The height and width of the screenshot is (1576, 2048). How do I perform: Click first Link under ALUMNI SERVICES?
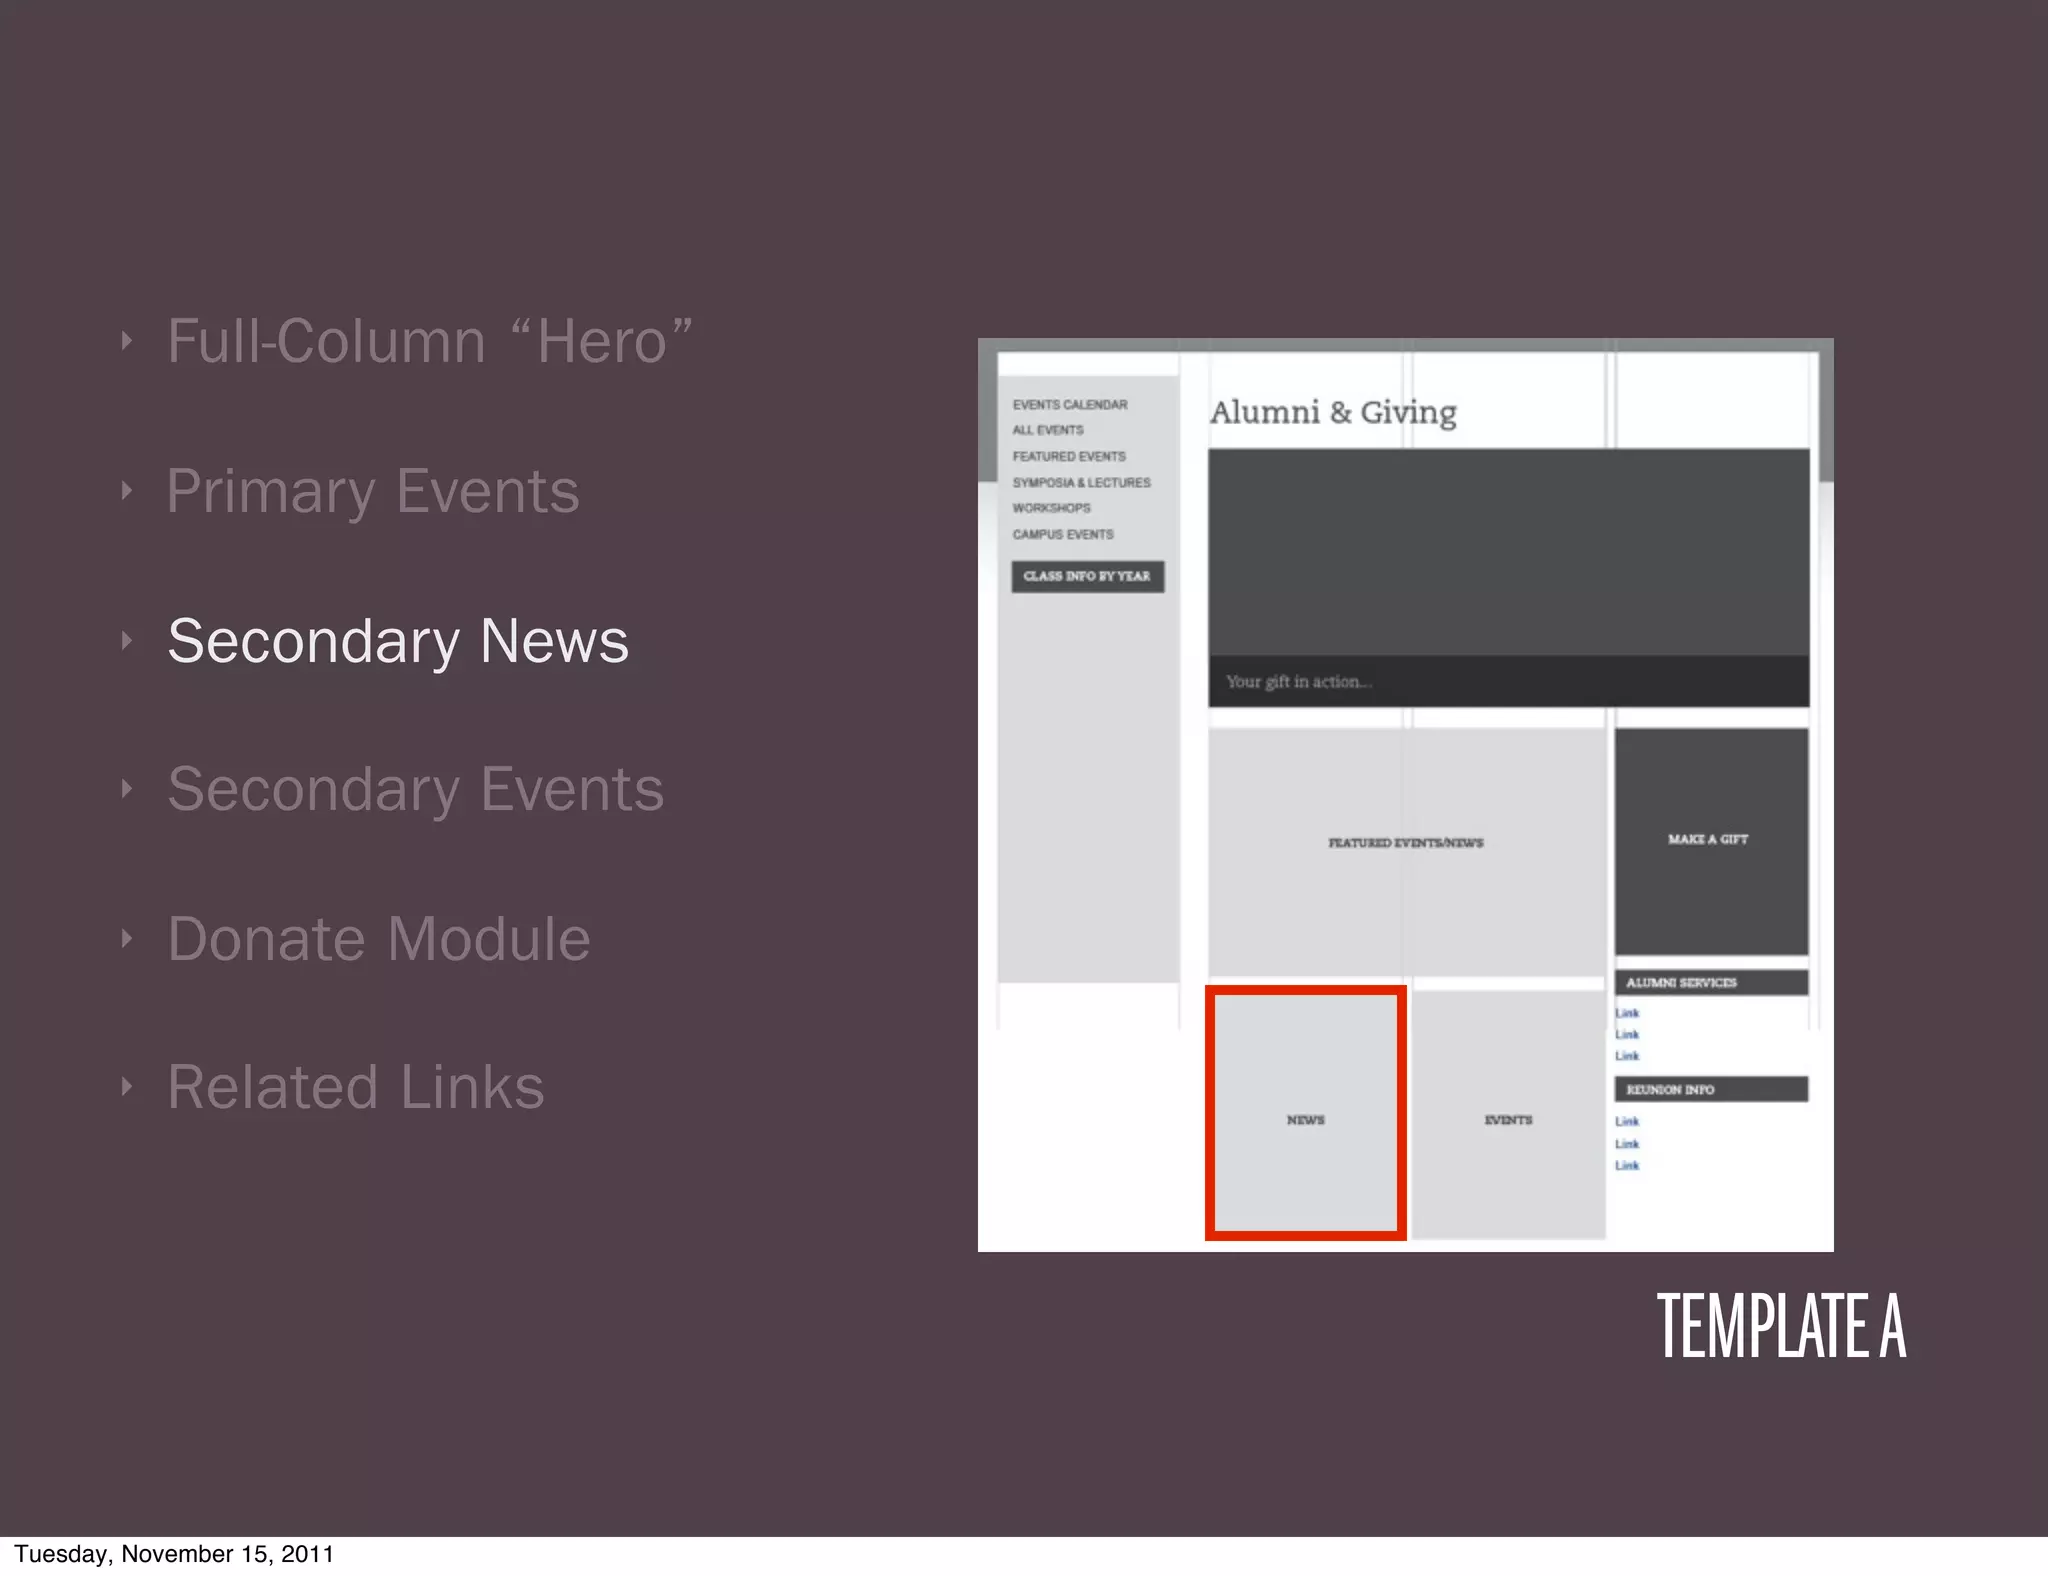(x=1627, y=1013)
